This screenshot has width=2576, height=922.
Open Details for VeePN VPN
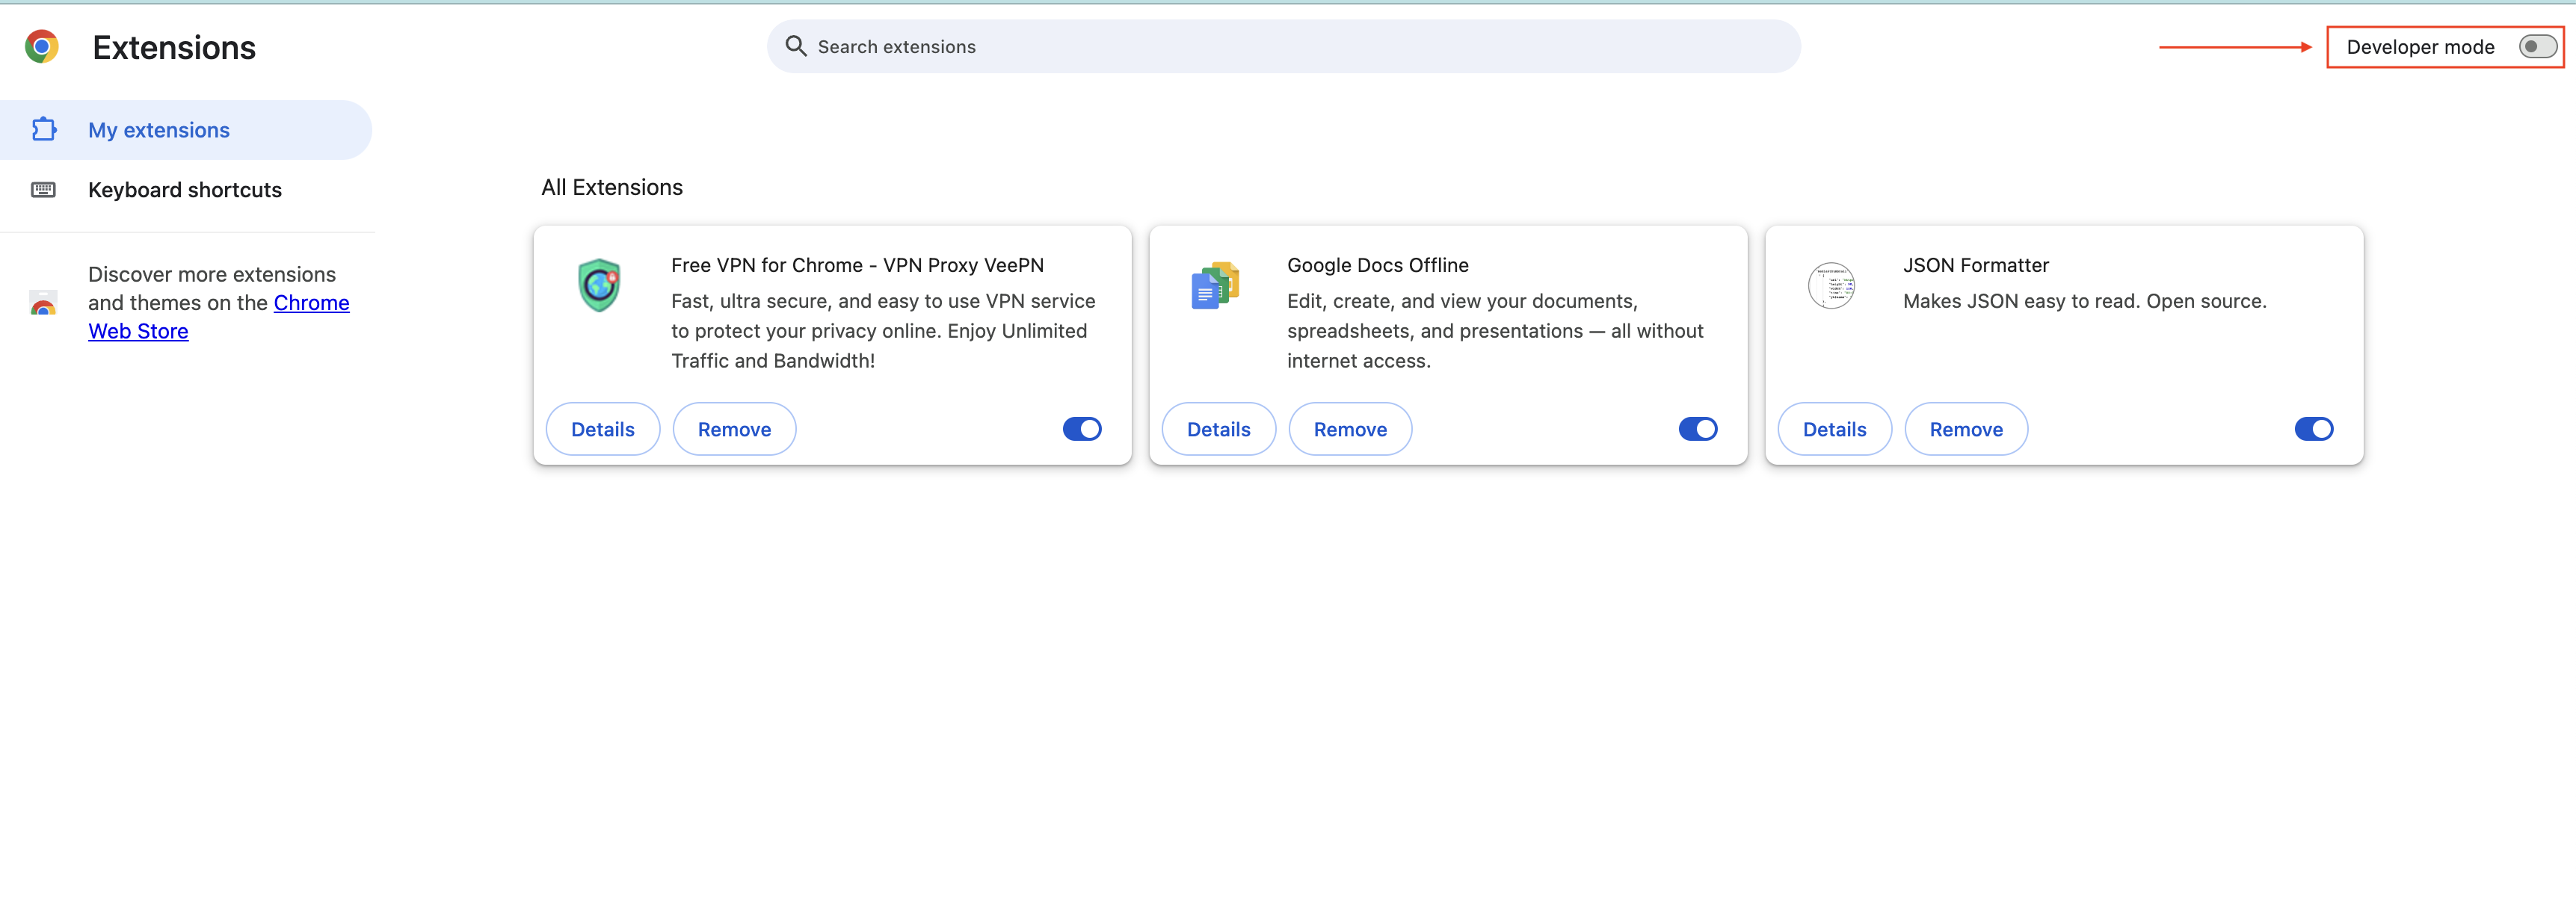[602, 429]
